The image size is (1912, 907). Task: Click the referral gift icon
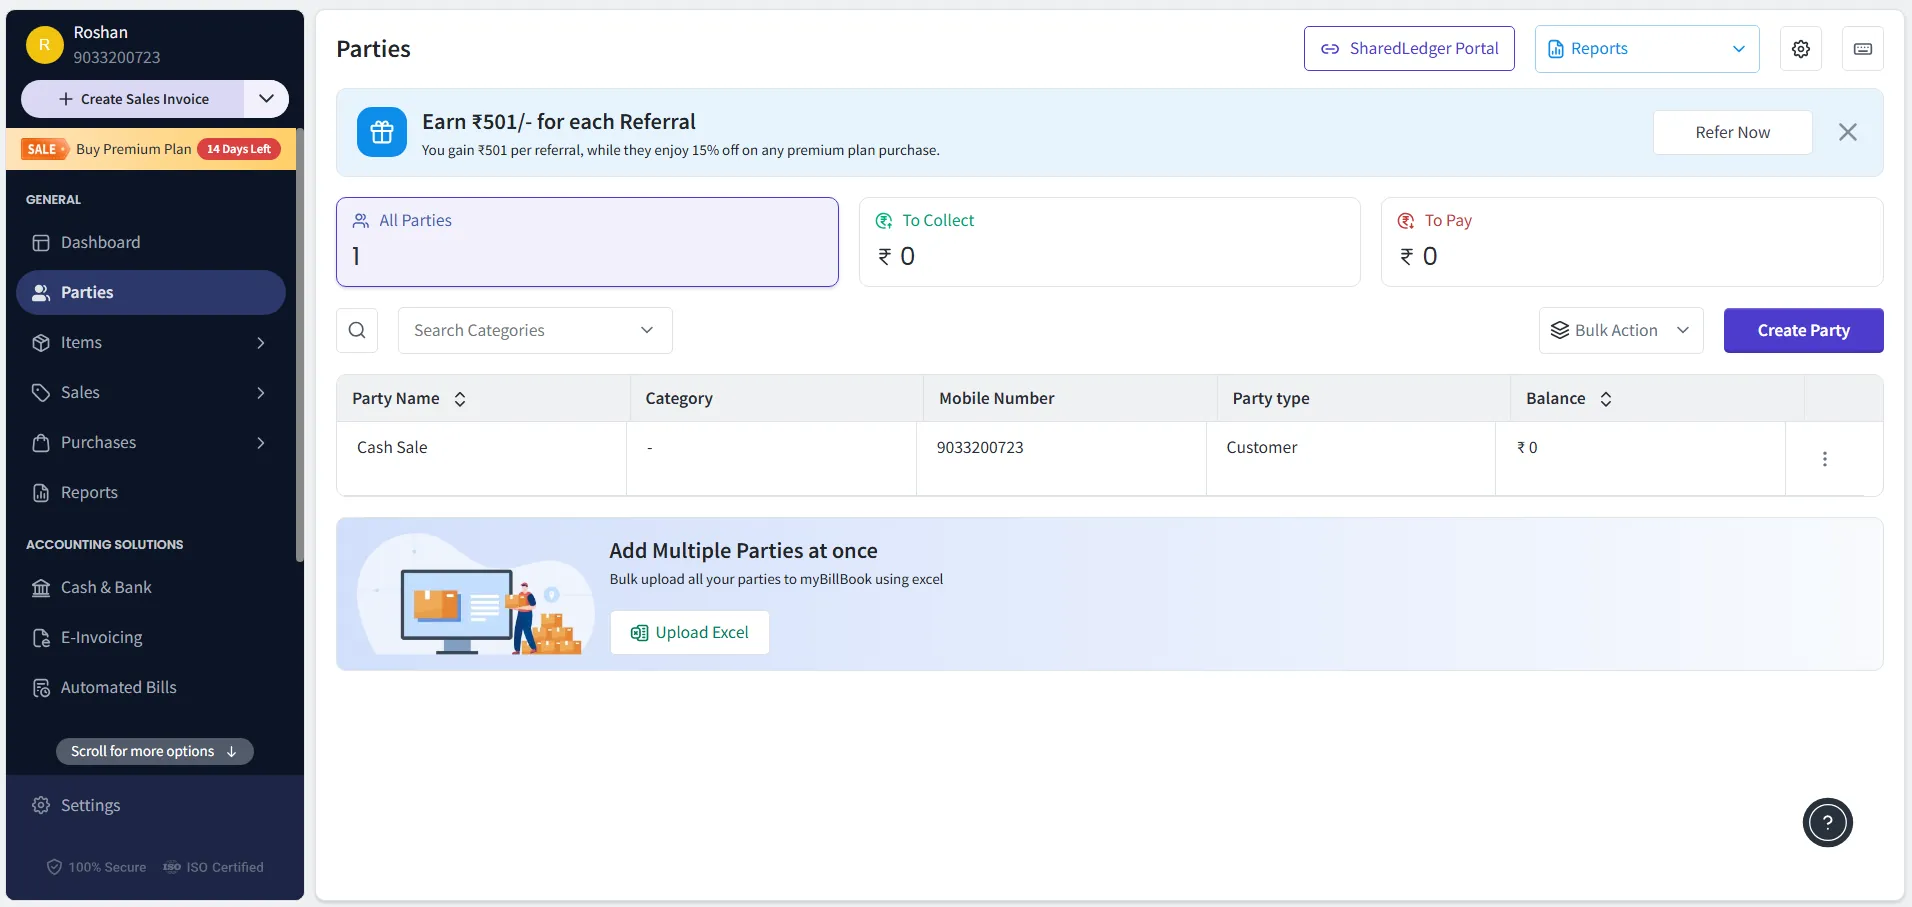(x=382, y=132)
